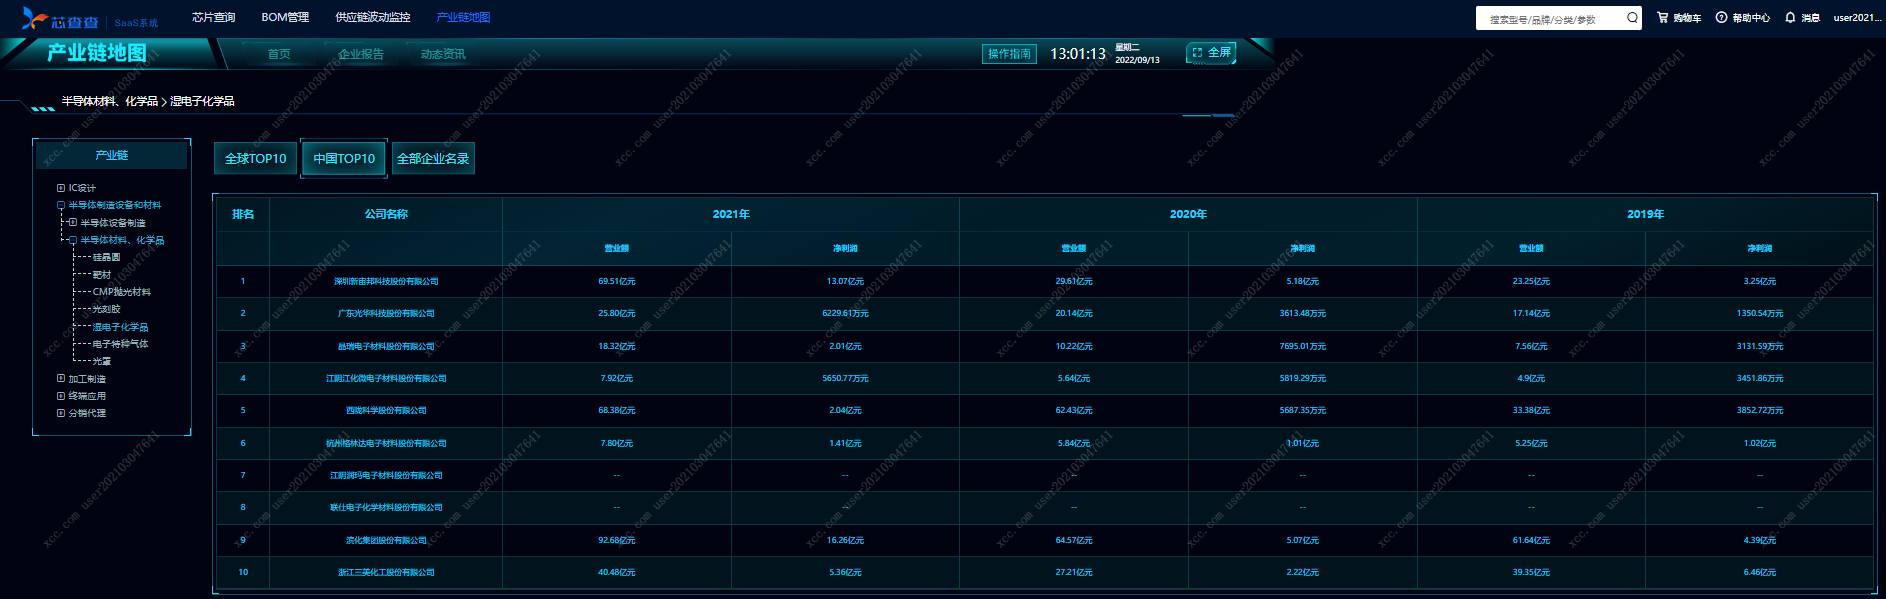This screenshot has height=599, width=1886.
Task: Expand the 半导体设备制造 node
Action: point(73,222)
